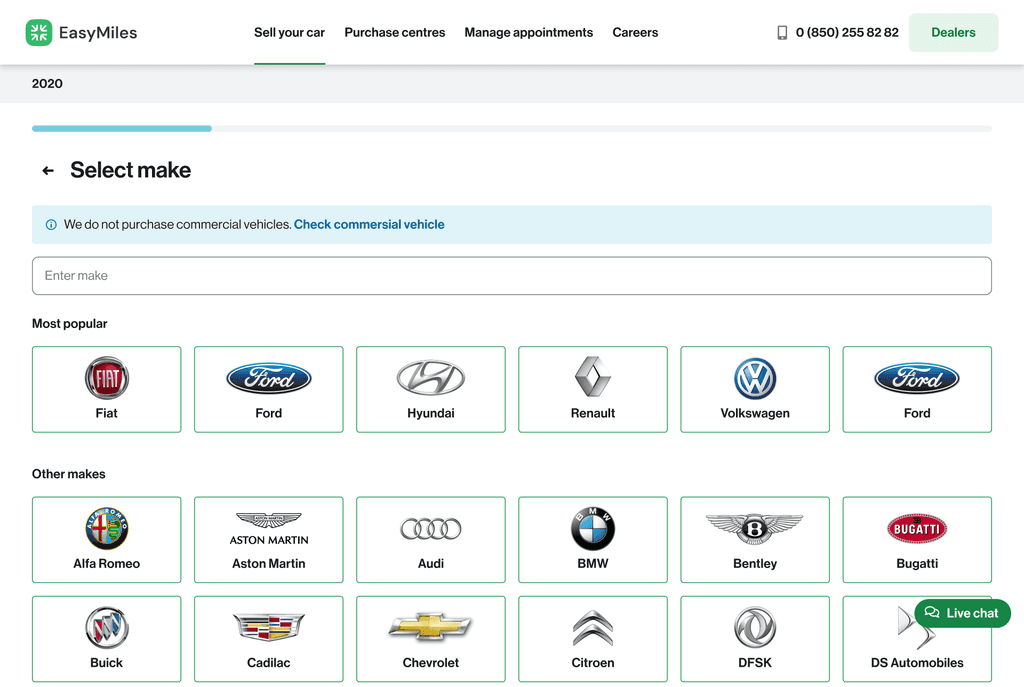Open Manage appointments menu item
Image resolution: width=1024 pixels, height=687 pixels.
528,33
